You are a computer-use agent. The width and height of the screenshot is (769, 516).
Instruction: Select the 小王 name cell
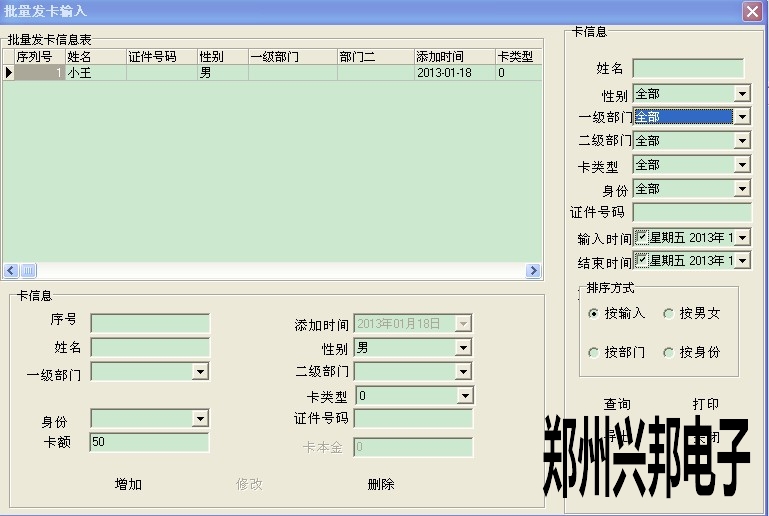pos(96,73)
